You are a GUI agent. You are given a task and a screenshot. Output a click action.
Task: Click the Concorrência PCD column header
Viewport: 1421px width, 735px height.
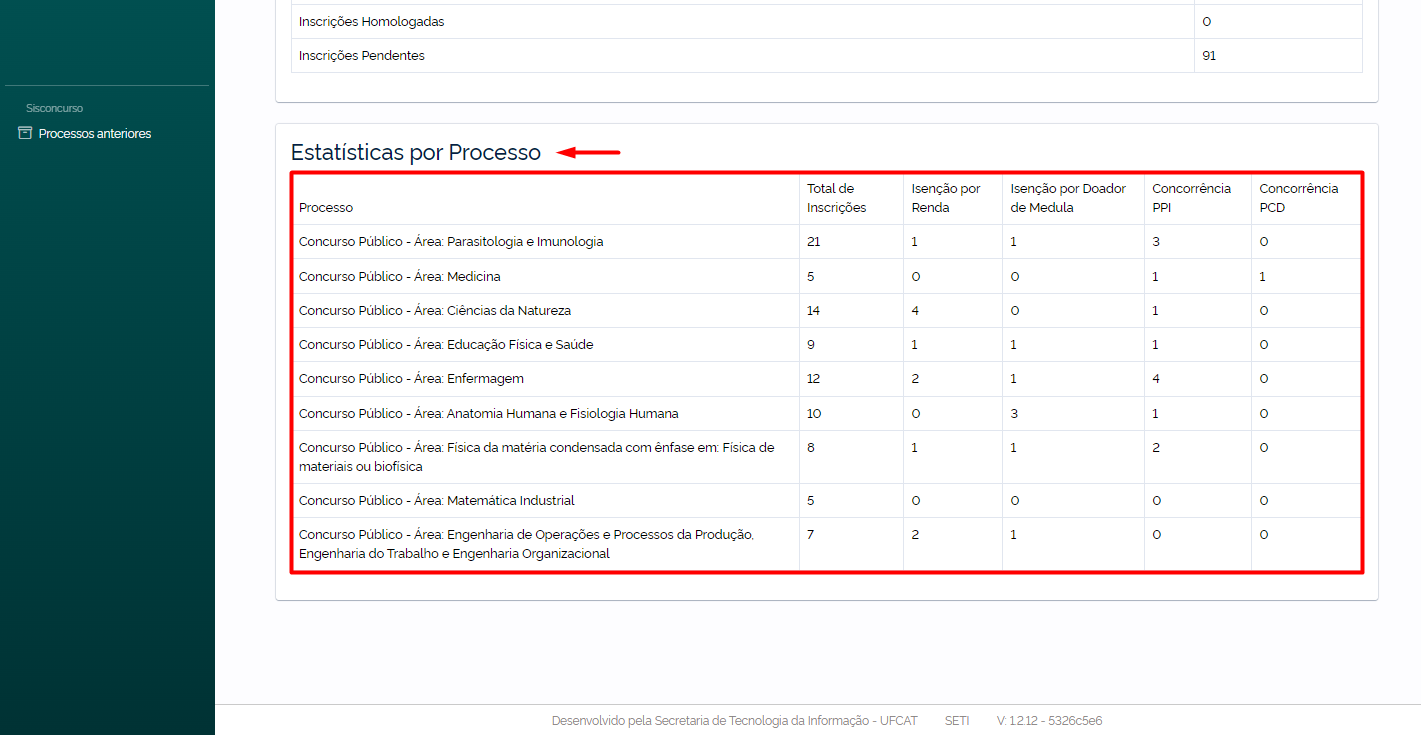tap(1298, 198)
